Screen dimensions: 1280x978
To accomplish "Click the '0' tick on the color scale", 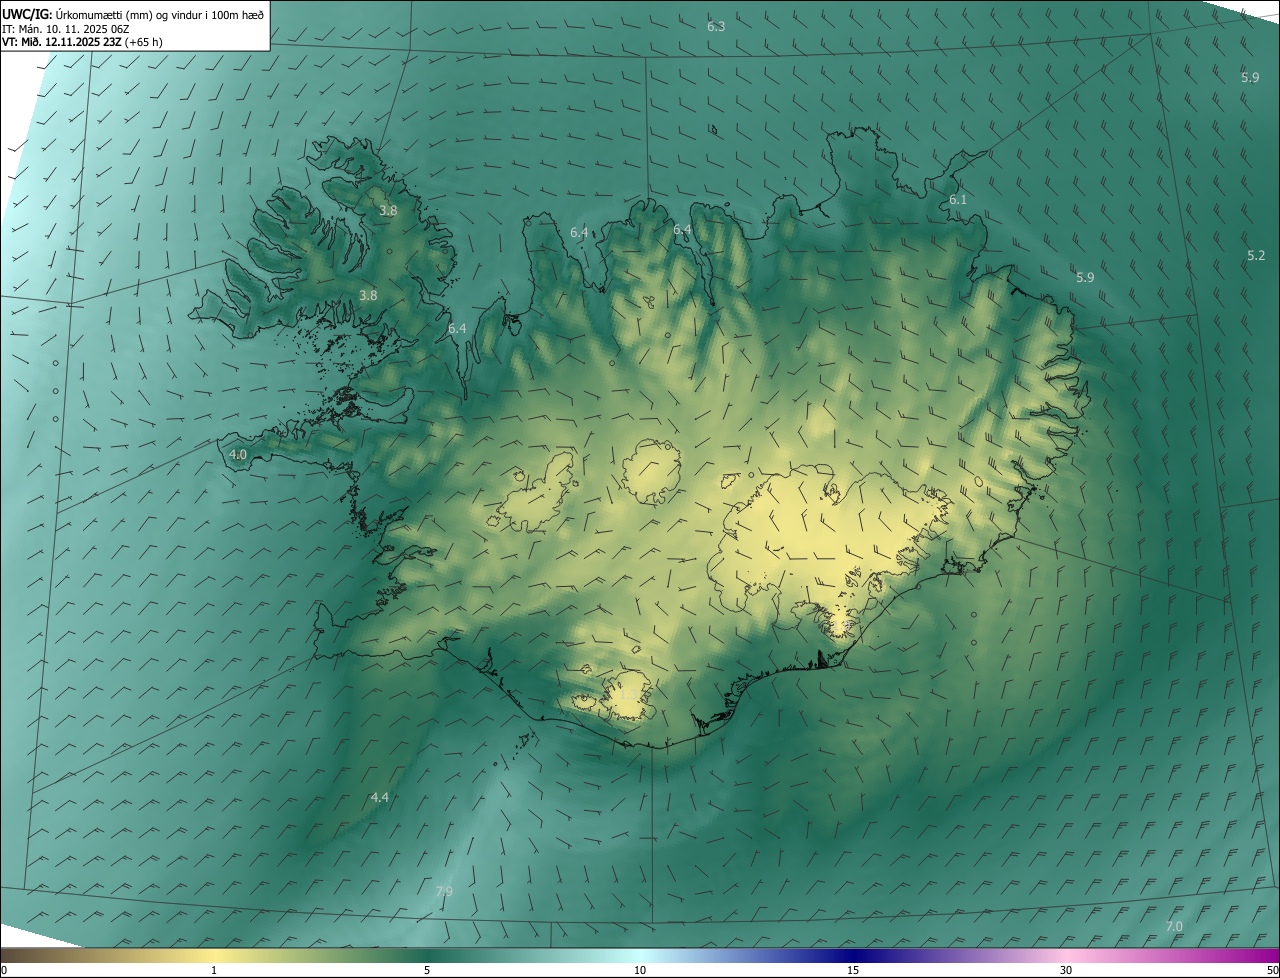I will tap(4, 970).
